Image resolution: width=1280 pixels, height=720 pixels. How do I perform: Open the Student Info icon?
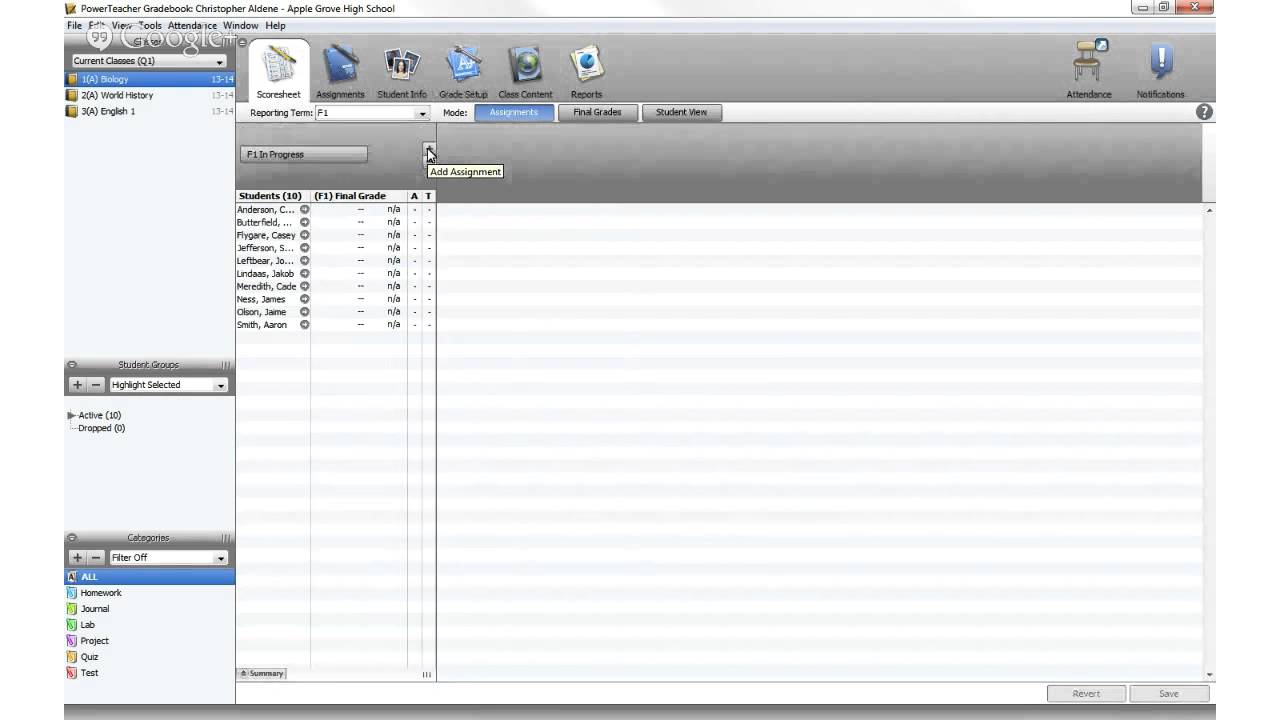tap(402, 72)
